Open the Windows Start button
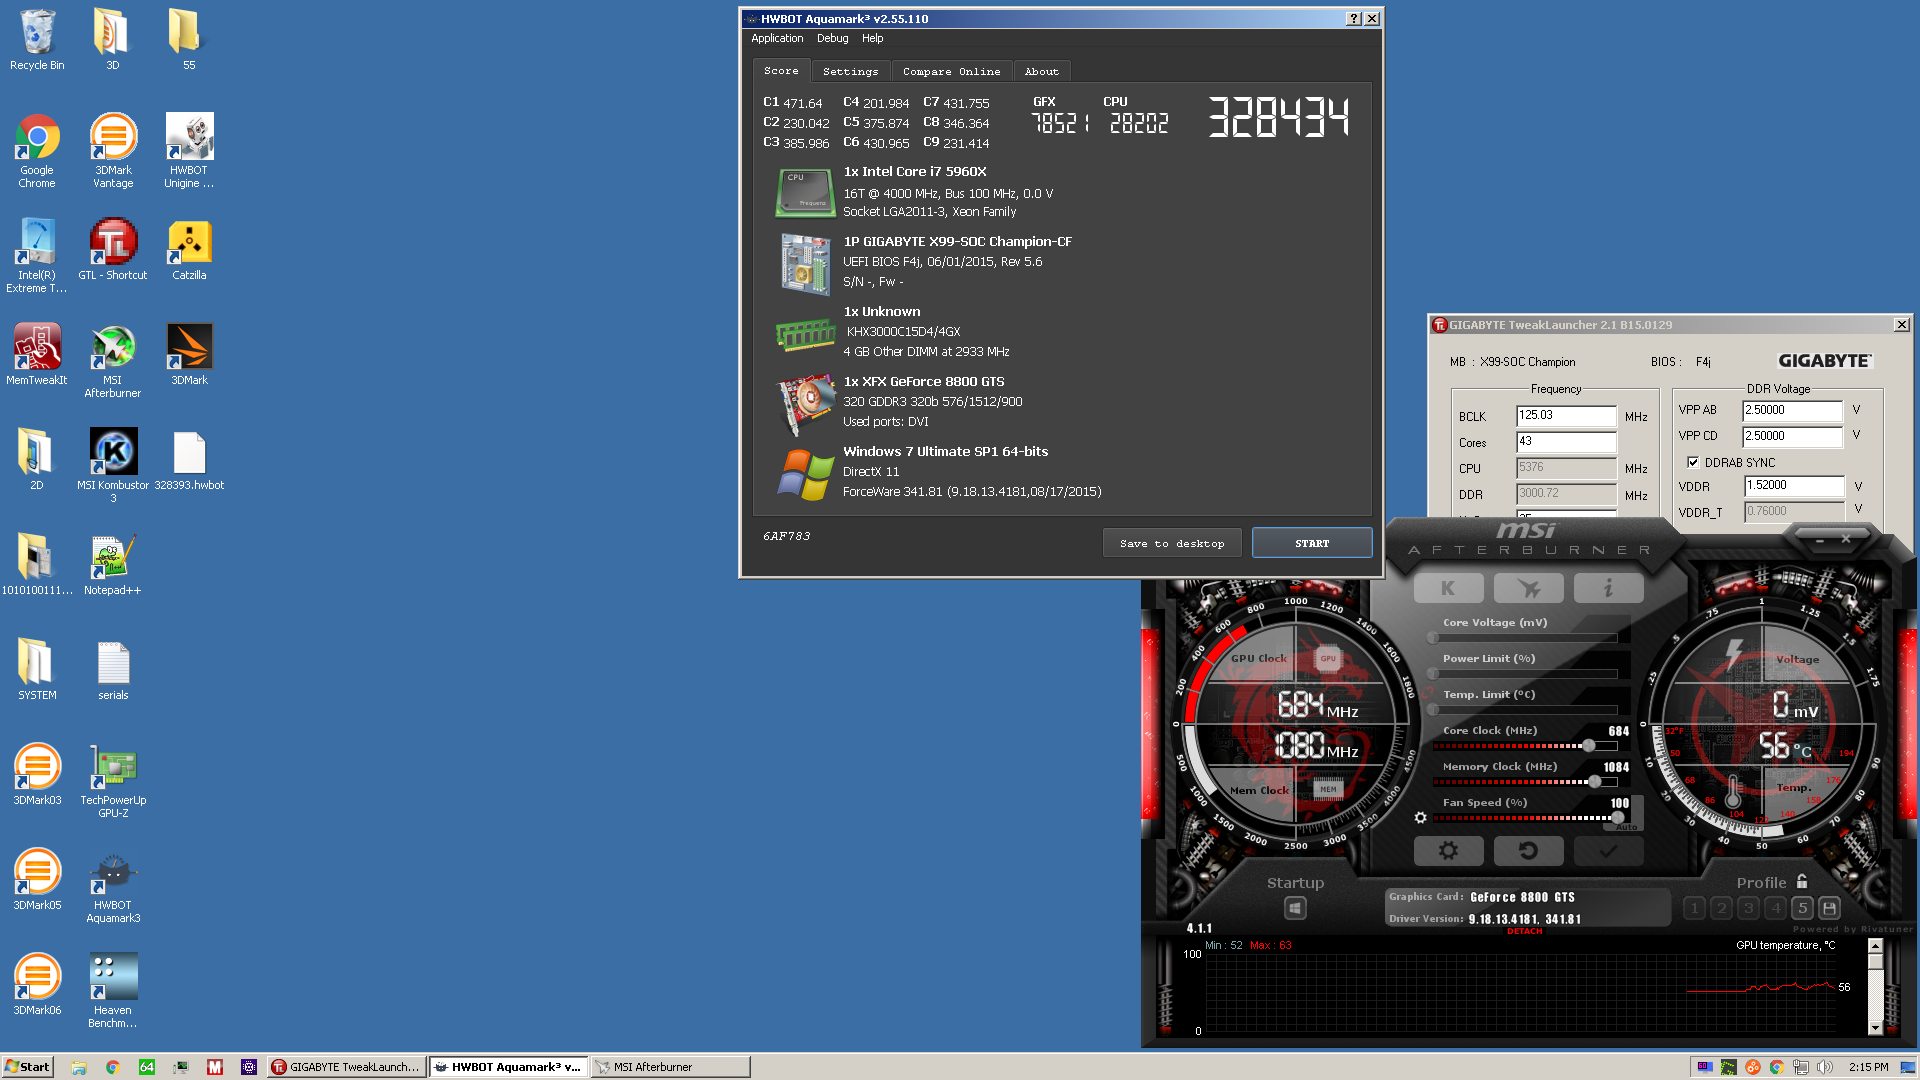 tap(27, 1067)
